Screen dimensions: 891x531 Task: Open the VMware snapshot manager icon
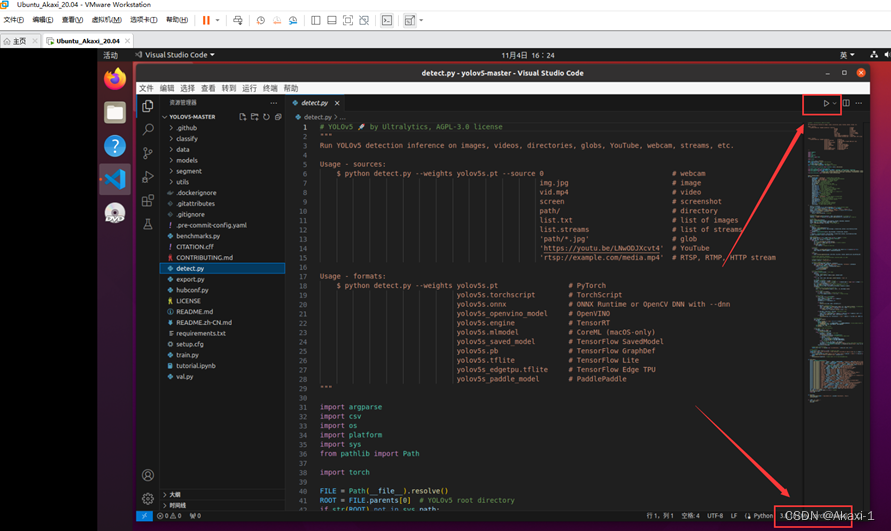point(293,20)
